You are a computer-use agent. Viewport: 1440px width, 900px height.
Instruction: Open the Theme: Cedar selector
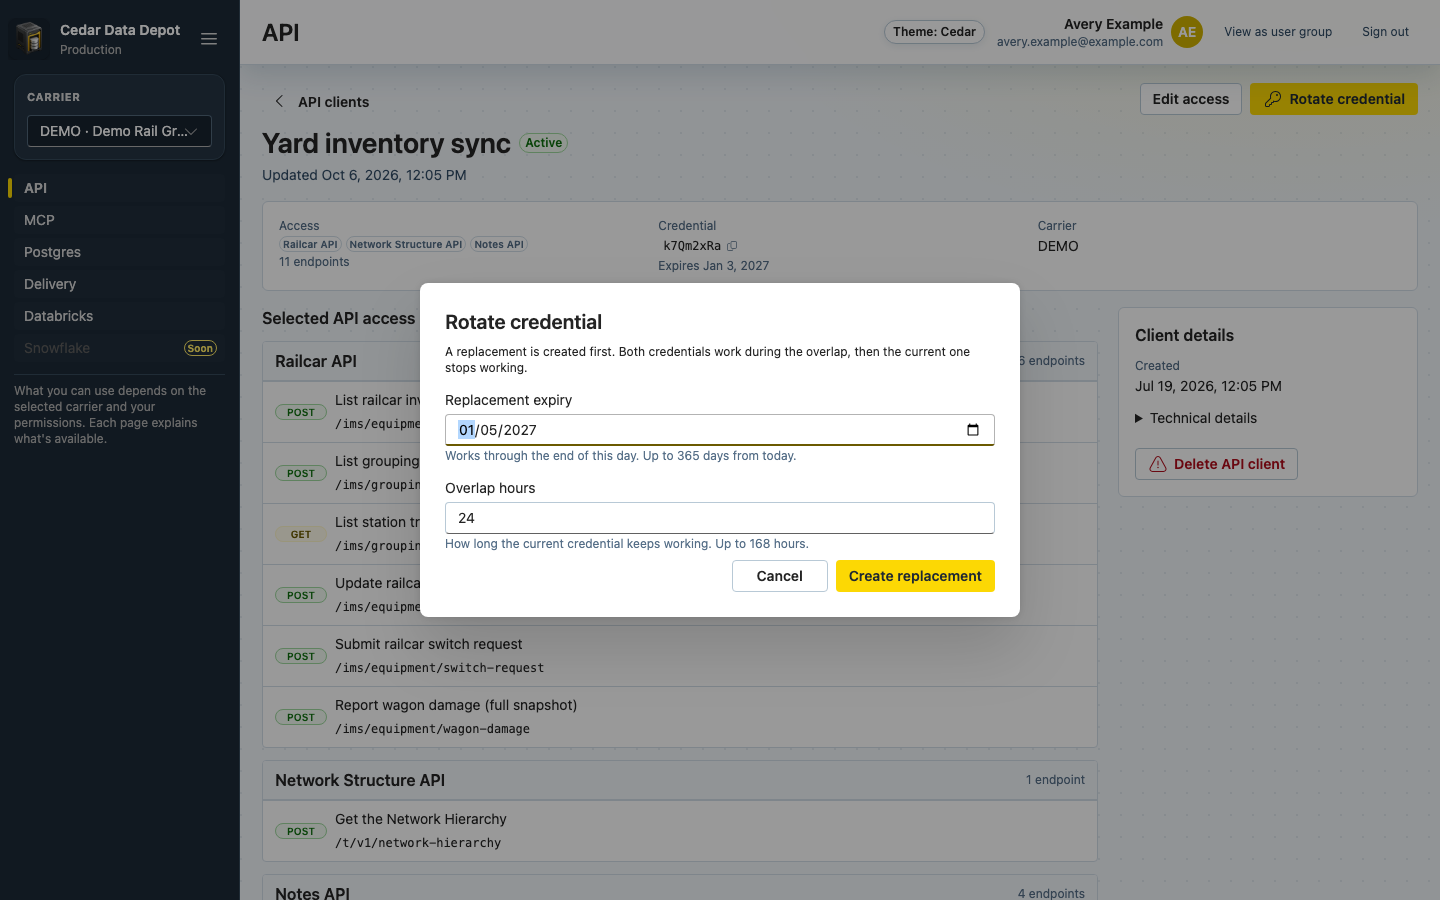click(x=934, y=32)
